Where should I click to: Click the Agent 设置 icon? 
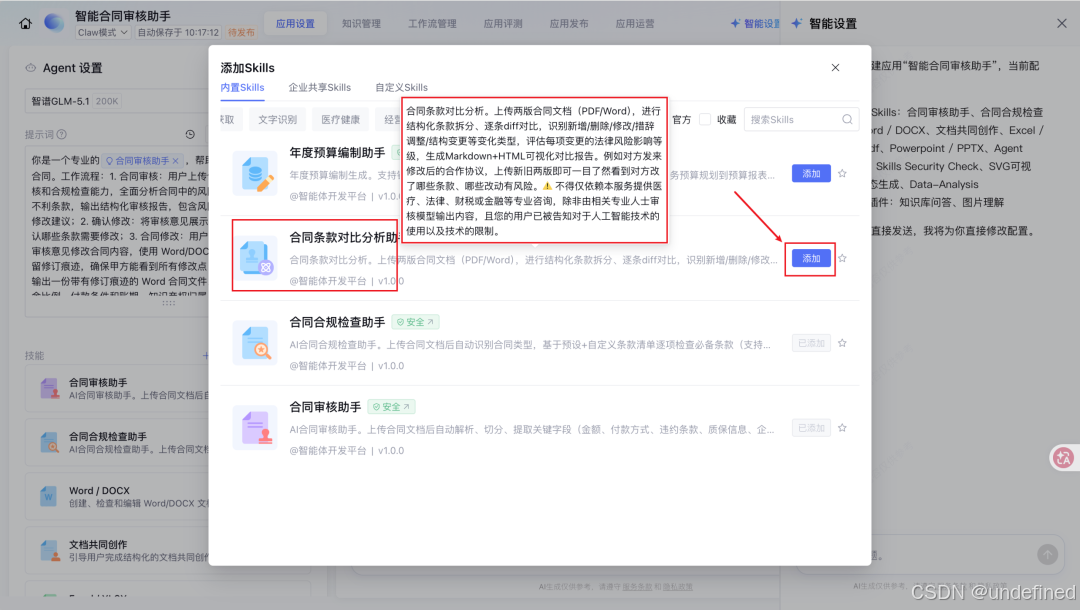(30, 67)
